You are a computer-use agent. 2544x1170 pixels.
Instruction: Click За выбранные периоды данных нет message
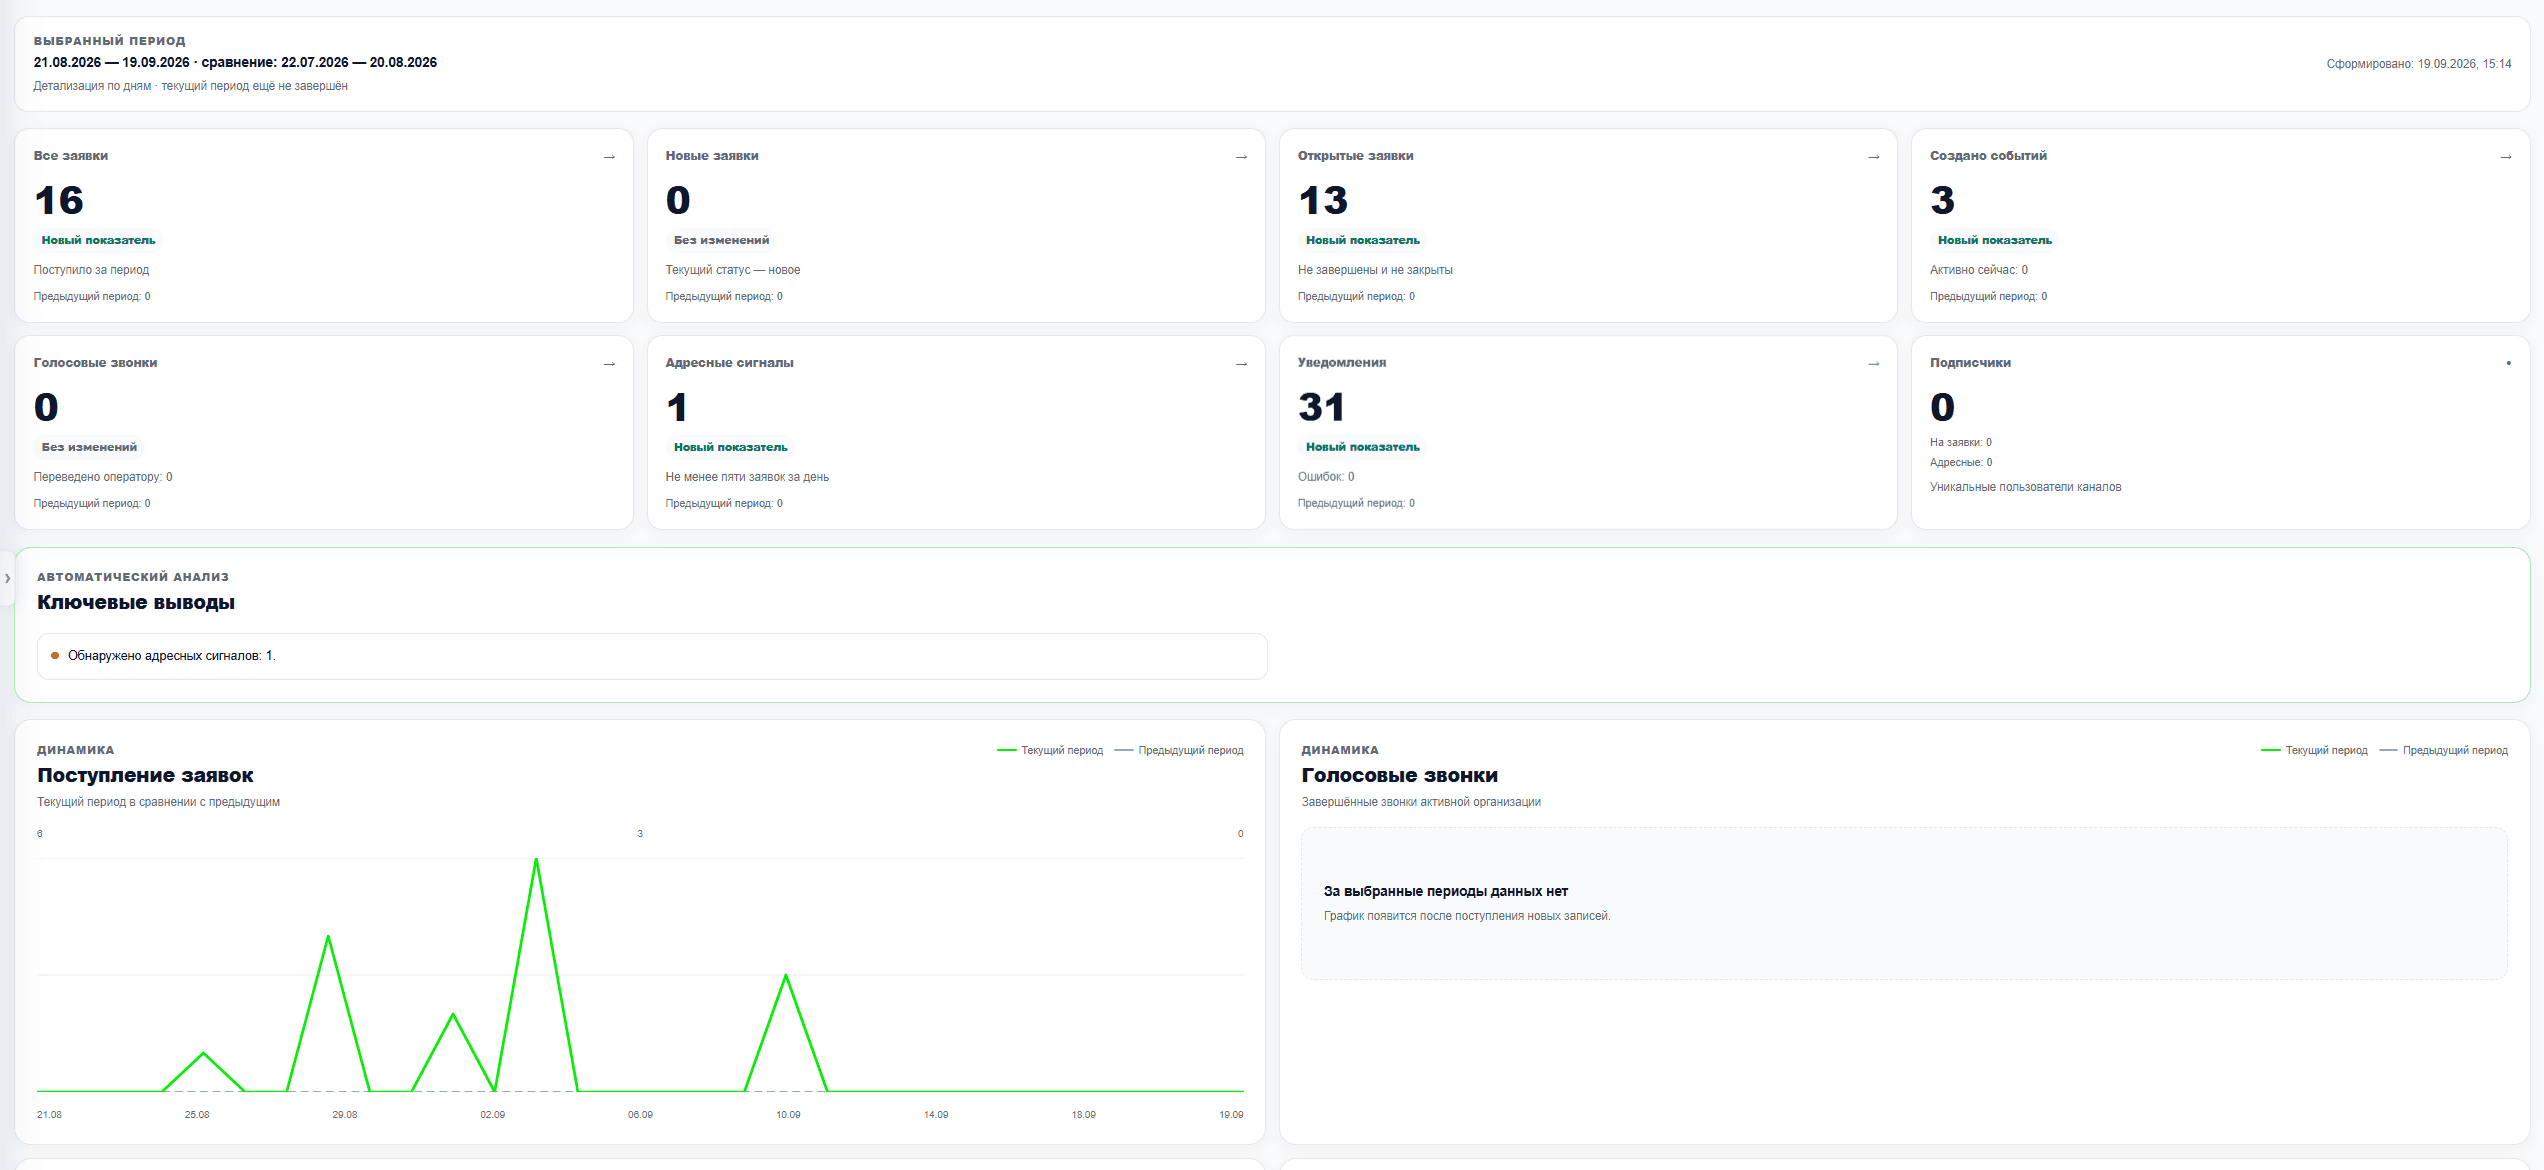1445,891
